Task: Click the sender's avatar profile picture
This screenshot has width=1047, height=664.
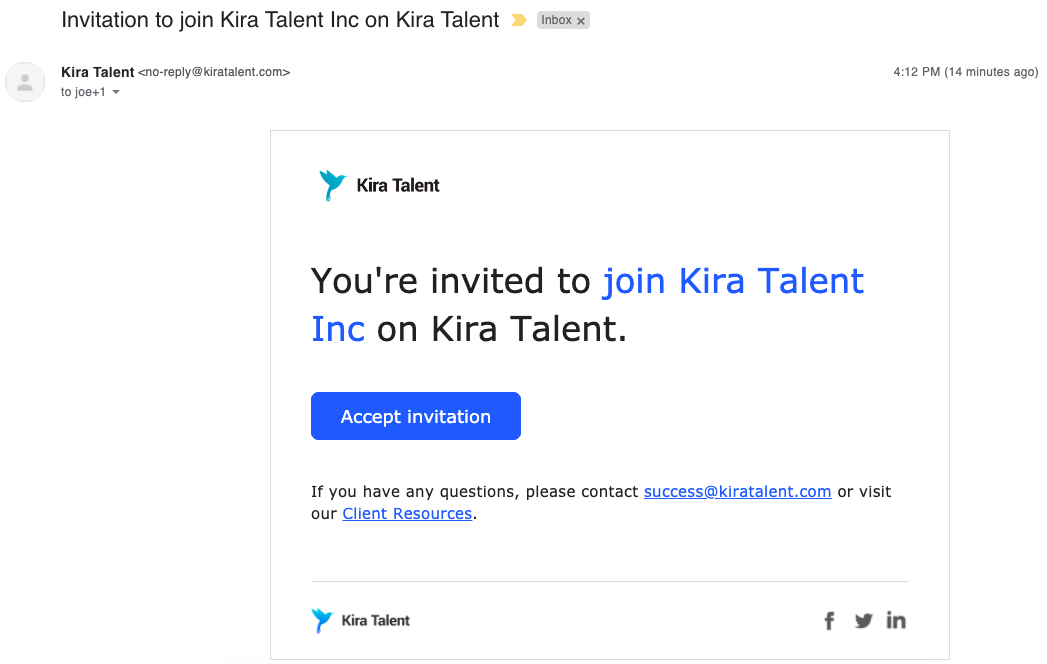Action: (25, 82)
